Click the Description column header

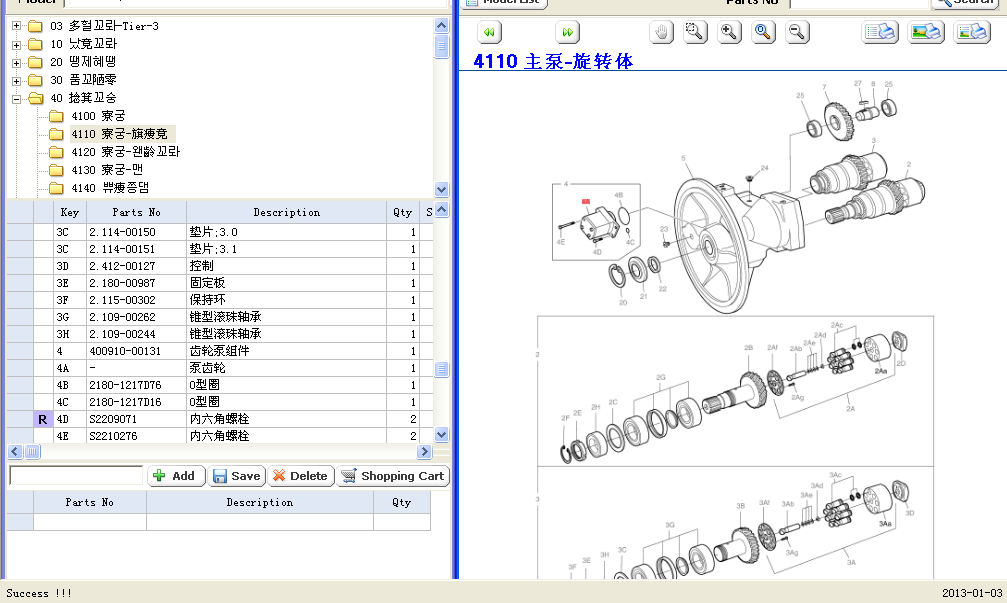coord(286,213)
